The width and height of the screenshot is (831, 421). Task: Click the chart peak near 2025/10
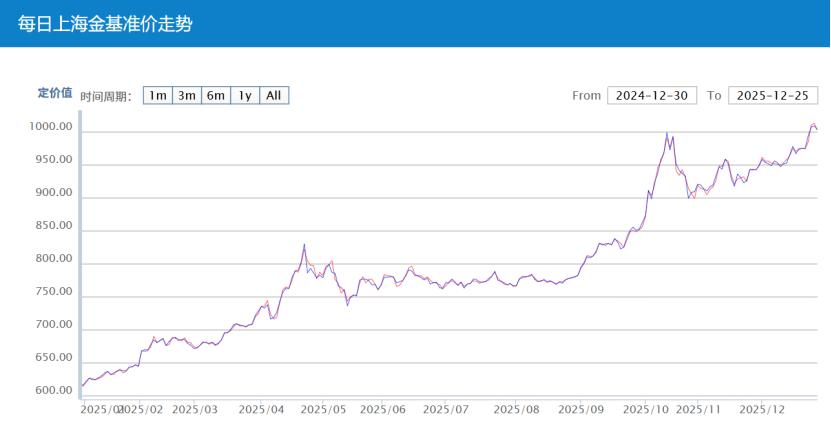coord(667,133)
